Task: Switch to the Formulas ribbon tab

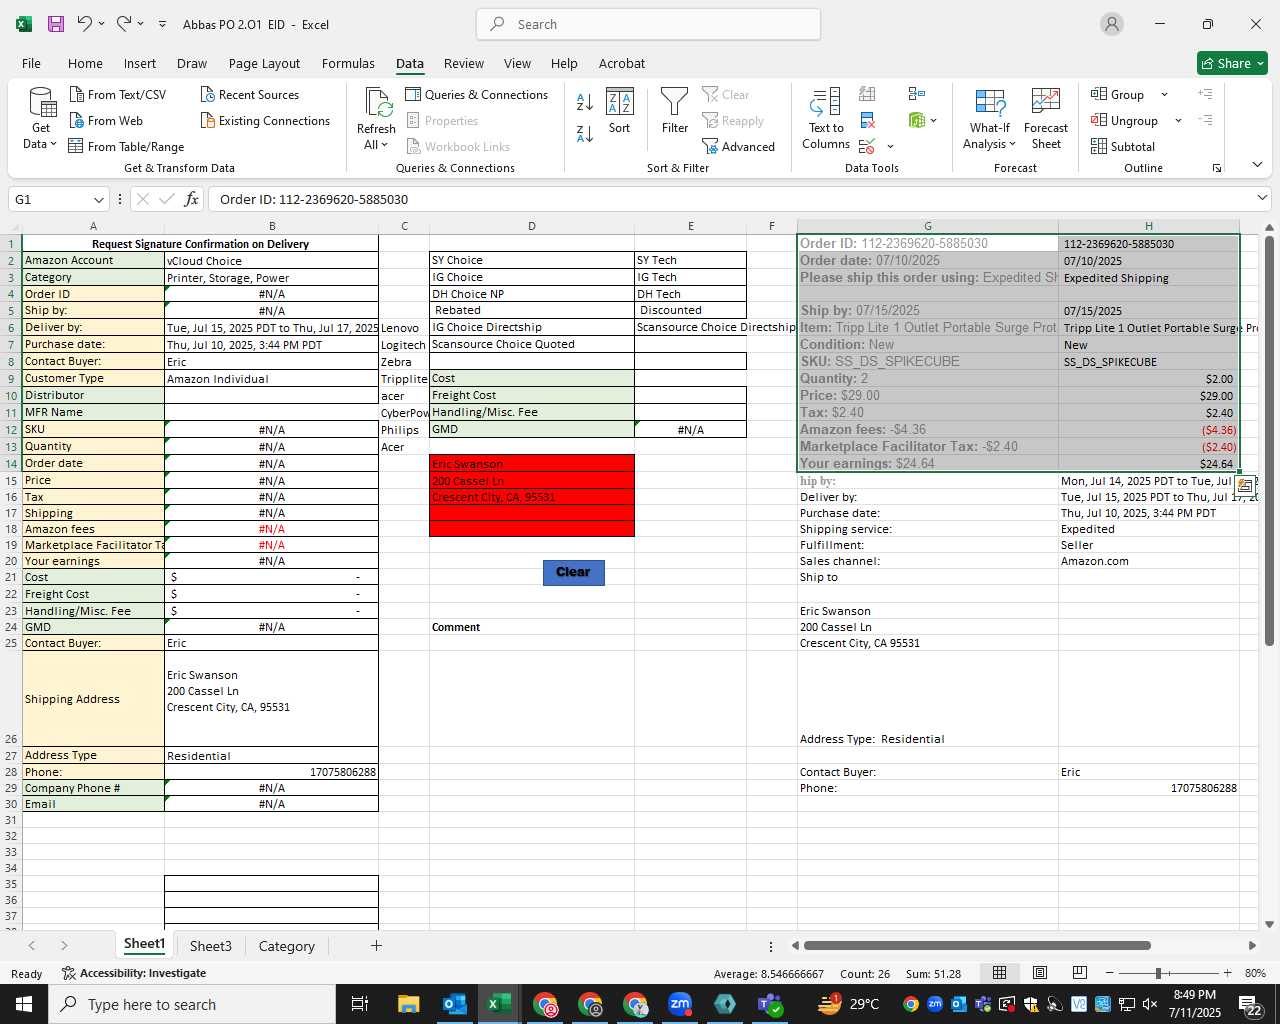Action: pos(348,63)
